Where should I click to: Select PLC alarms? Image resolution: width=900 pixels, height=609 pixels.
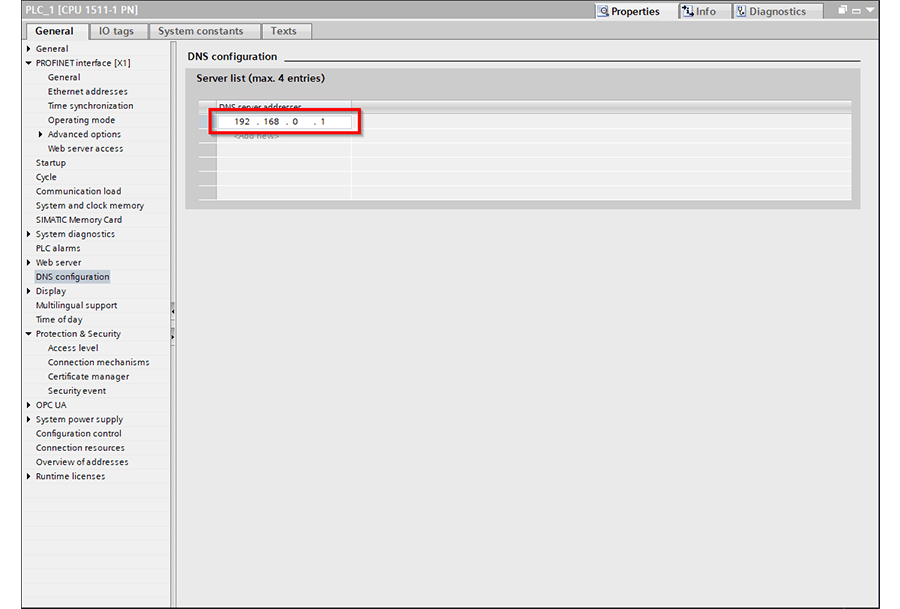click(58, 249)
